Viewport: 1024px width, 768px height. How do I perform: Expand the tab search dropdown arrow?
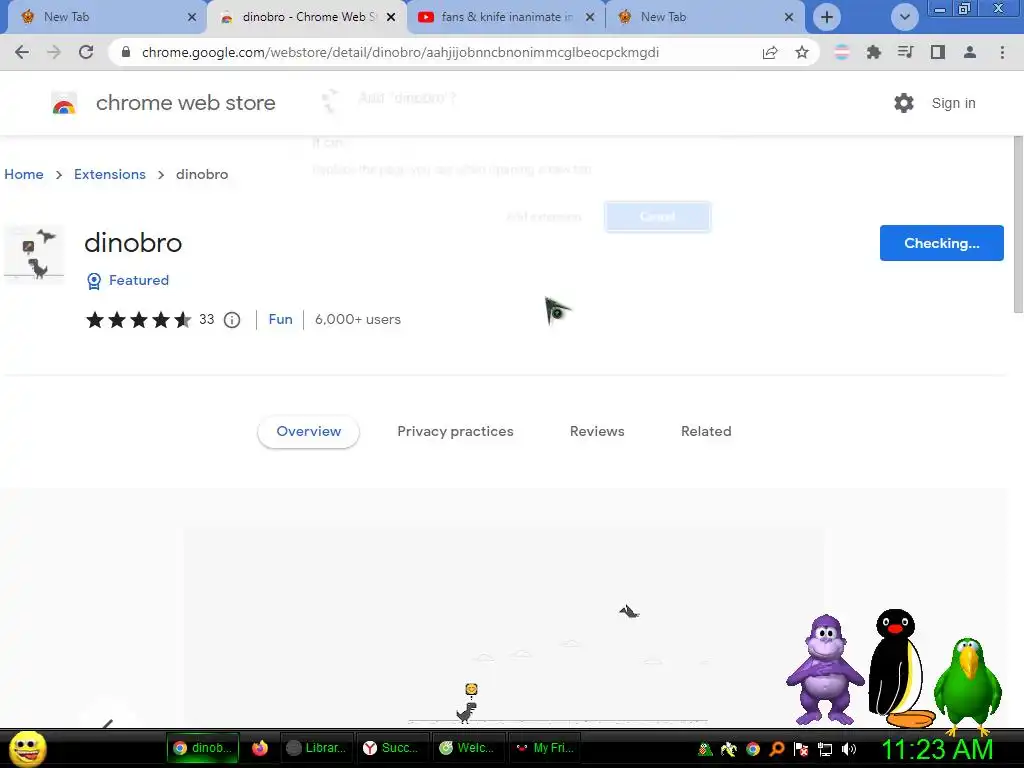(x=904, y=17)
